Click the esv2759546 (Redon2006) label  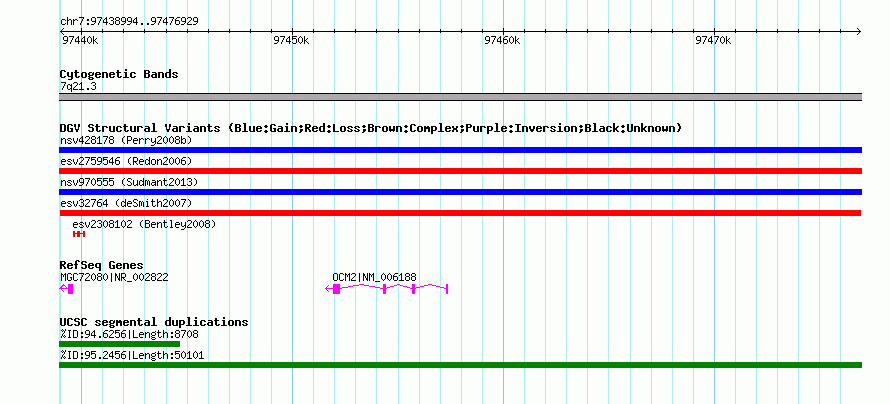point(126,161)
